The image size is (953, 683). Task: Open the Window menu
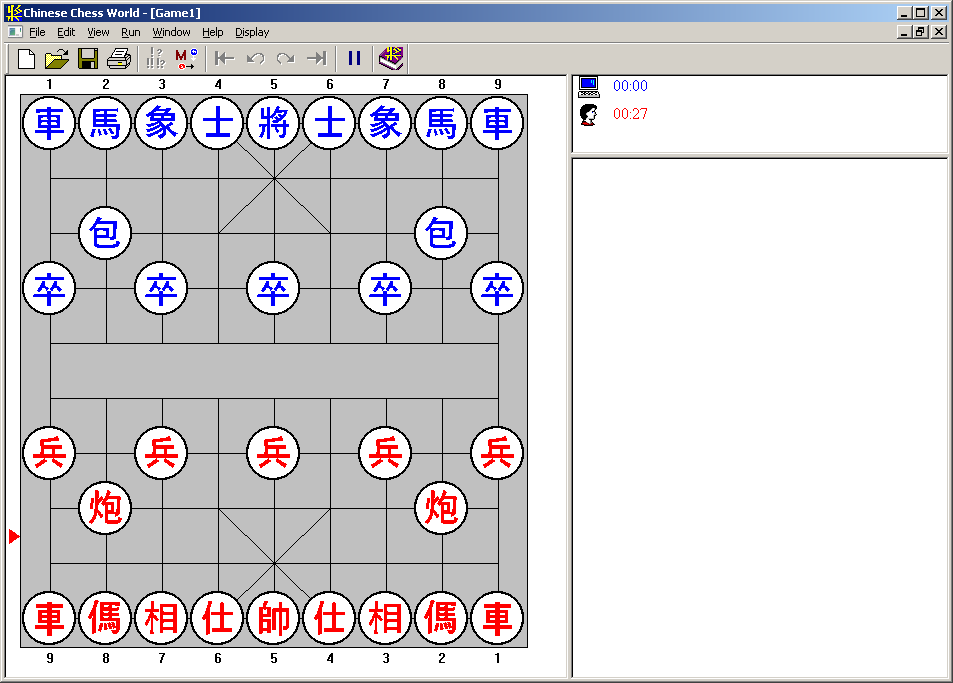tap(171, 32)
